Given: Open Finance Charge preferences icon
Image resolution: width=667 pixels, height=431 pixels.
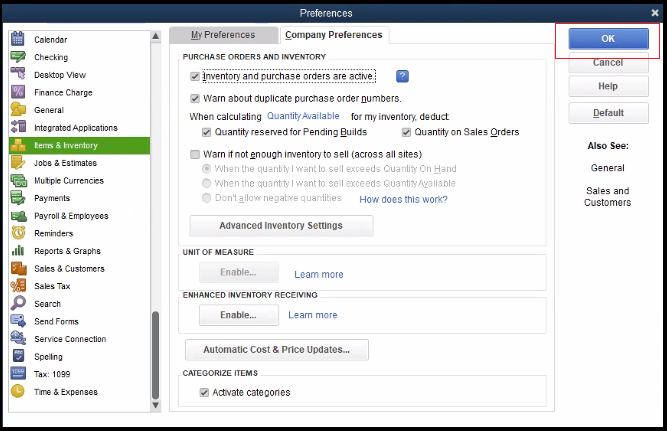Looking at the screenshot, I should (17, 92).
